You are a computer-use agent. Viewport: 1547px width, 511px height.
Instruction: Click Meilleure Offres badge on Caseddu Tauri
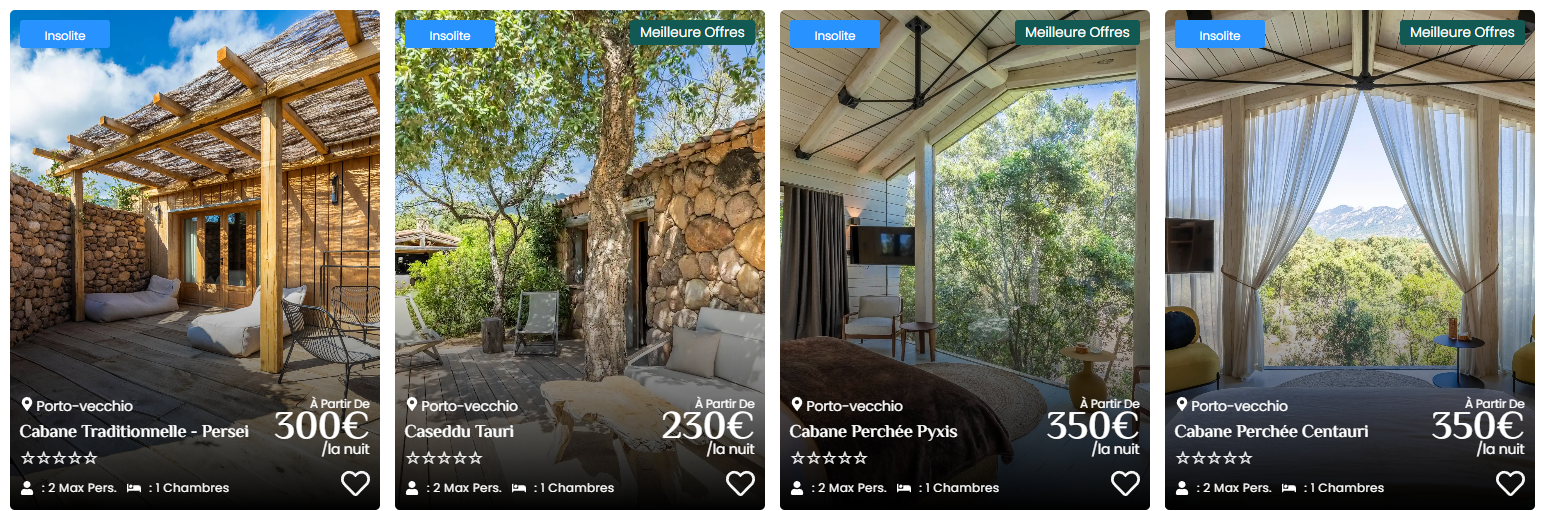tap(692, 32)
